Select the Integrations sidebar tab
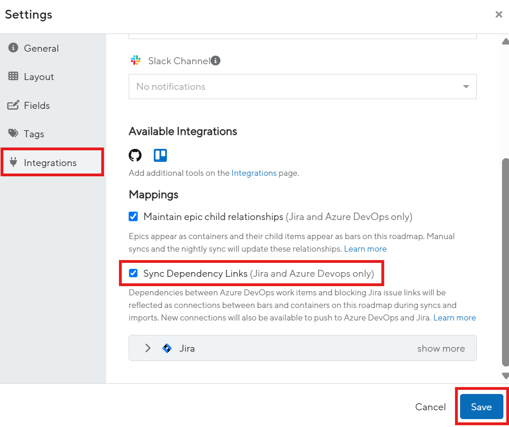509x427 pixels. pos(53,162)
